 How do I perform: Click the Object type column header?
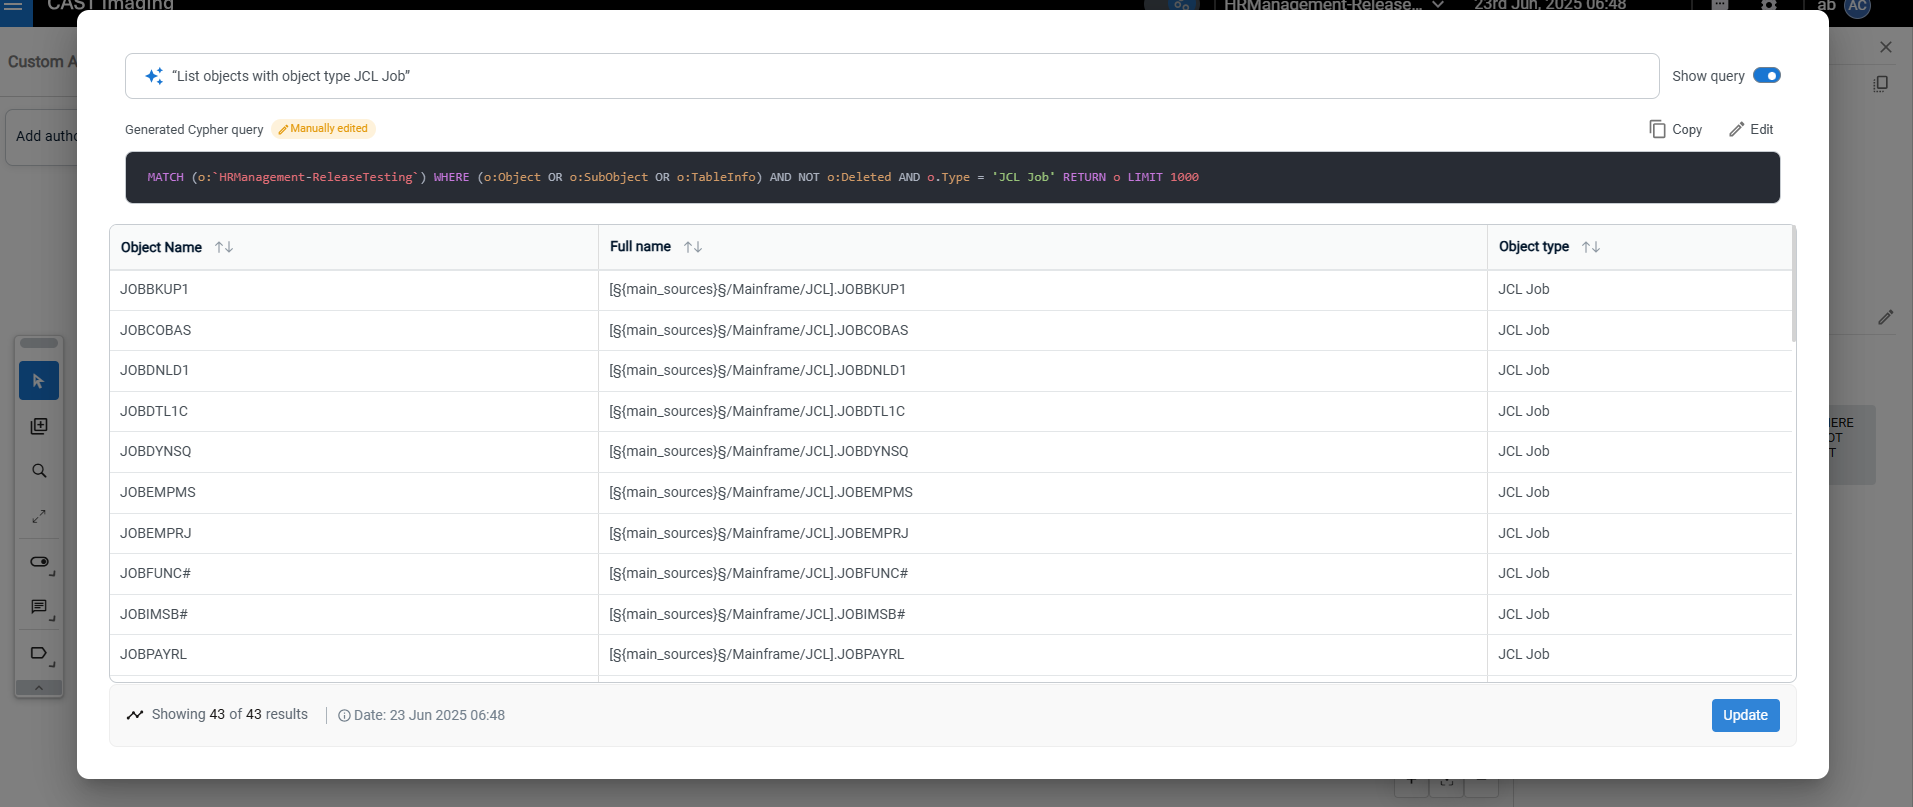click(x=1640, y=247)
